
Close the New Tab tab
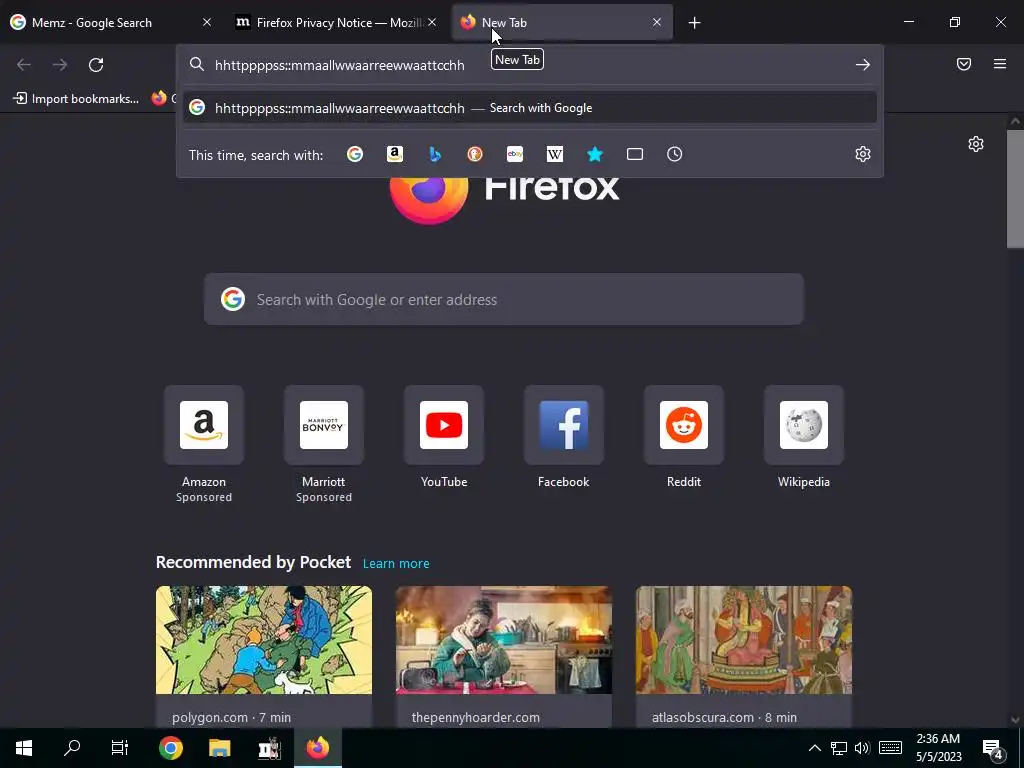657,22
